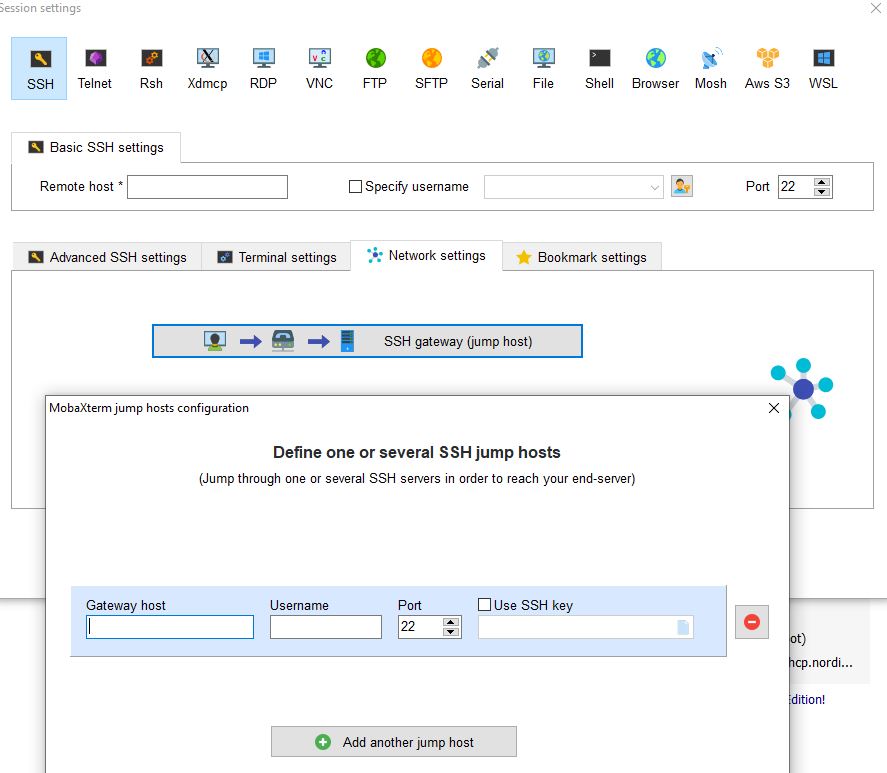Increase the gateway Port value

451,622
